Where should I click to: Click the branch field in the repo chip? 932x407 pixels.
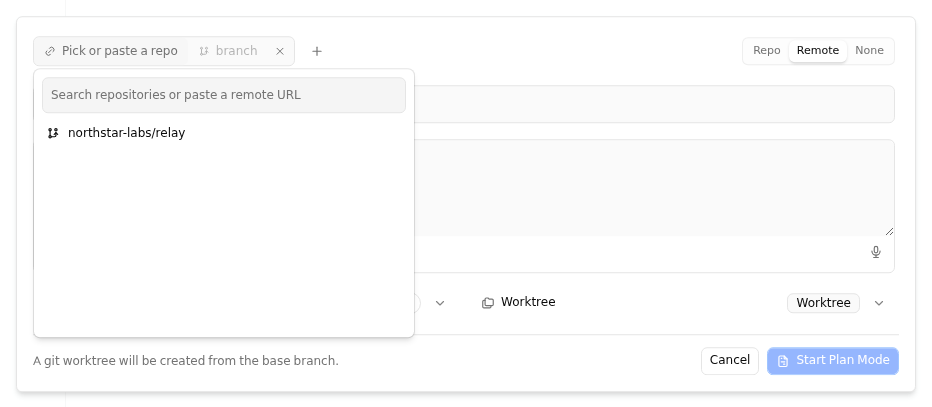click(228, 51)
